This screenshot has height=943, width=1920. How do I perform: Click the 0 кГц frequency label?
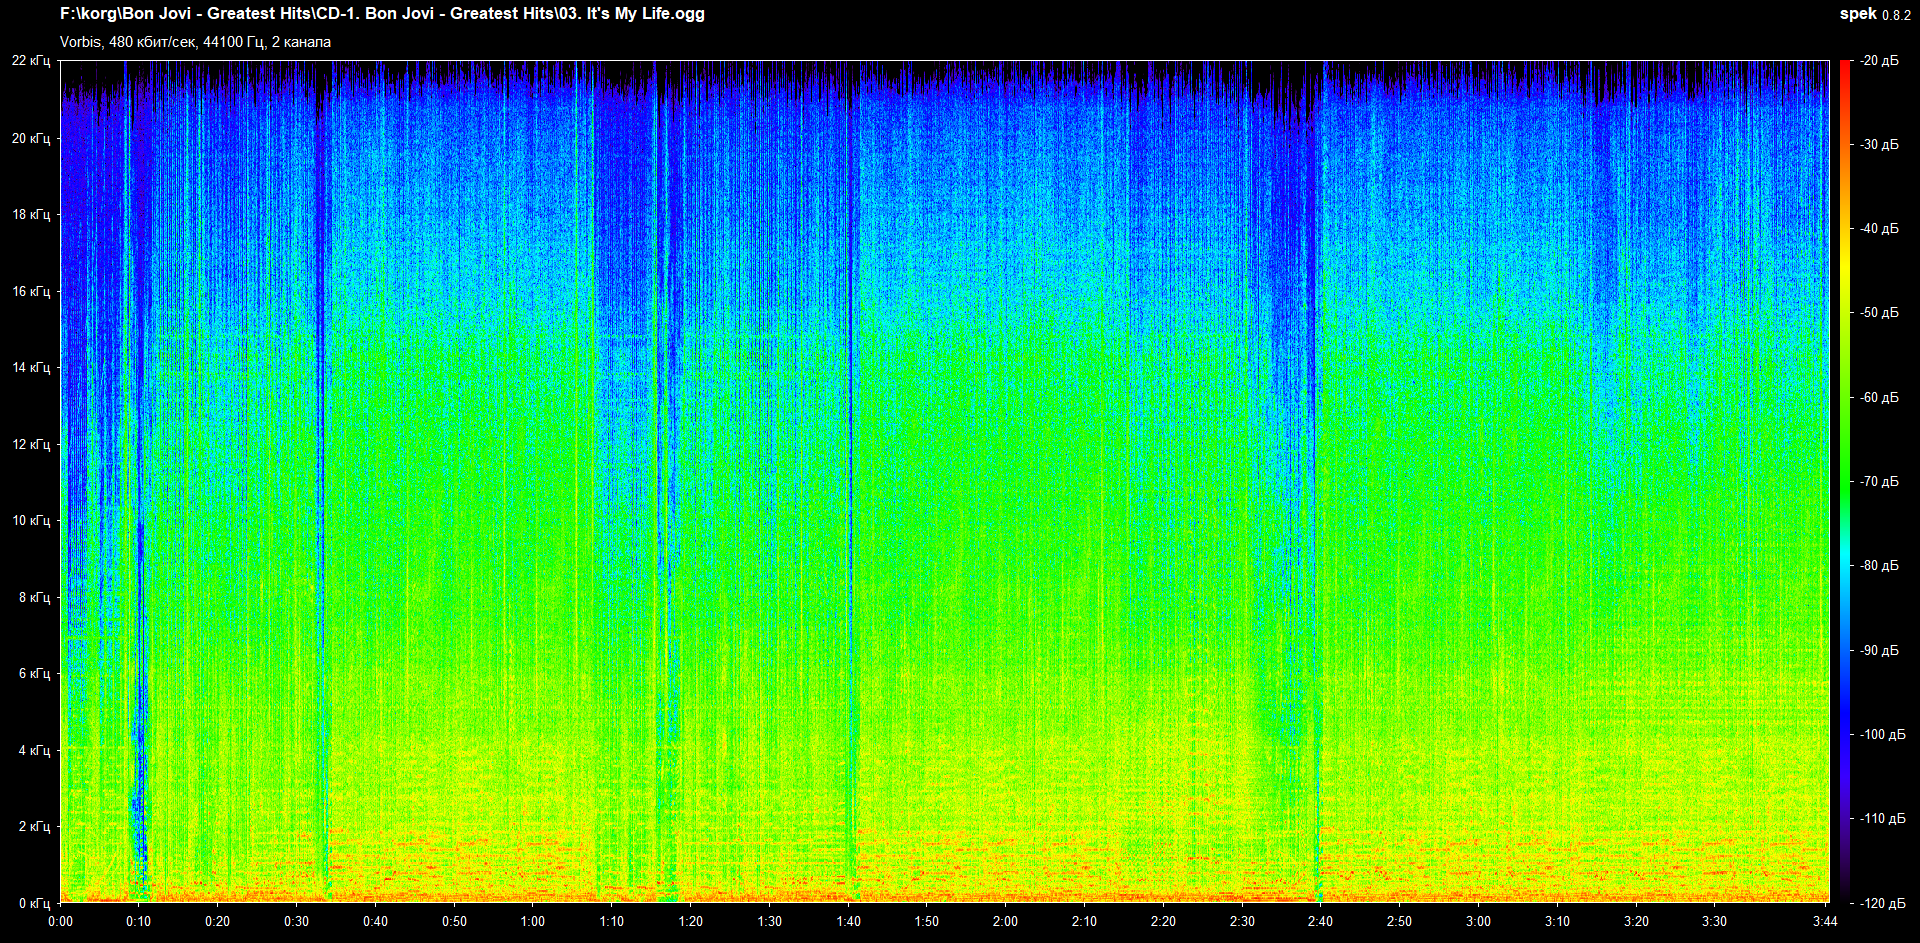point(33,903)
